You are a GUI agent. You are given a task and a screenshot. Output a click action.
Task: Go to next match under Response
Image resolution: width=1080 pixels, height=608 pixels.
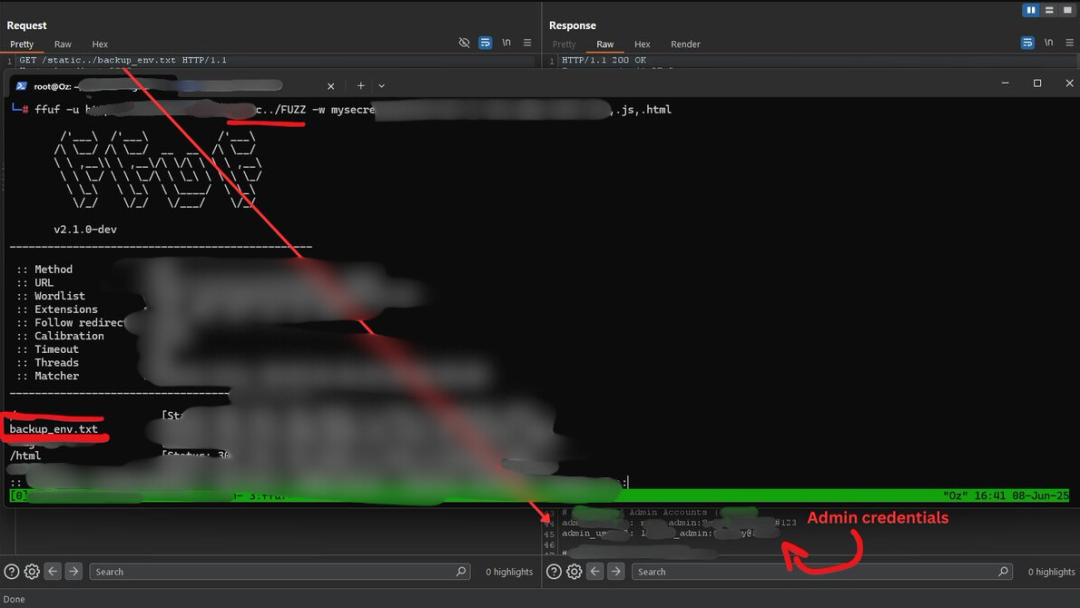pos(616,572)
